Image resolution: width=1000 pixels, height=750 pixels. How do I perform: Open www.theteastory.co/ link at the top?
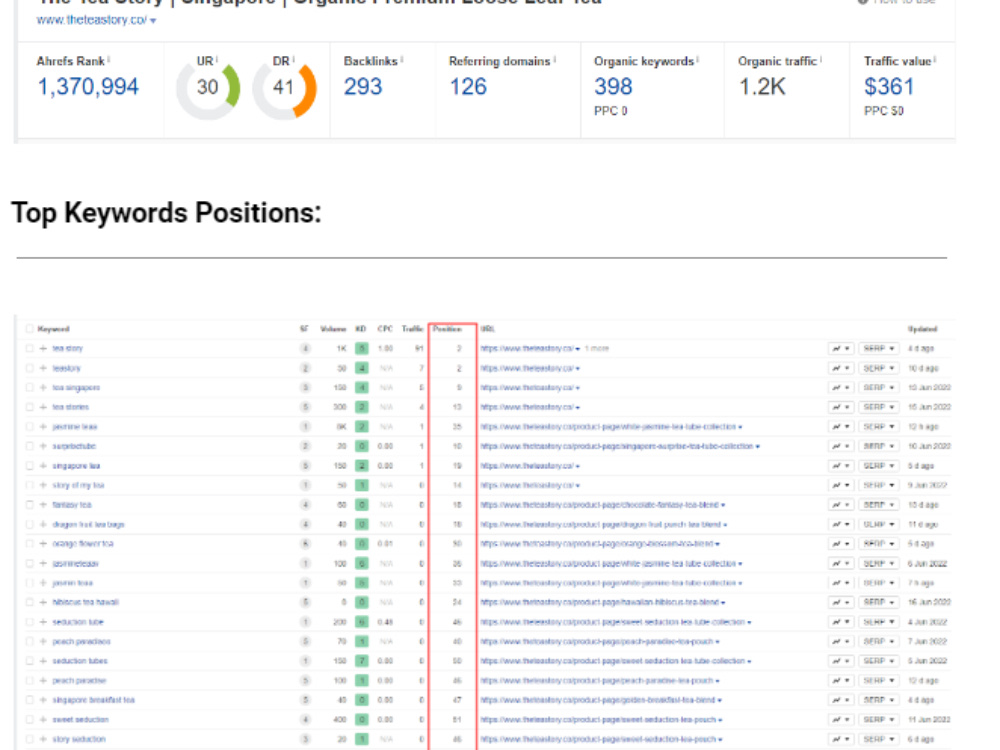pos(92,20)
